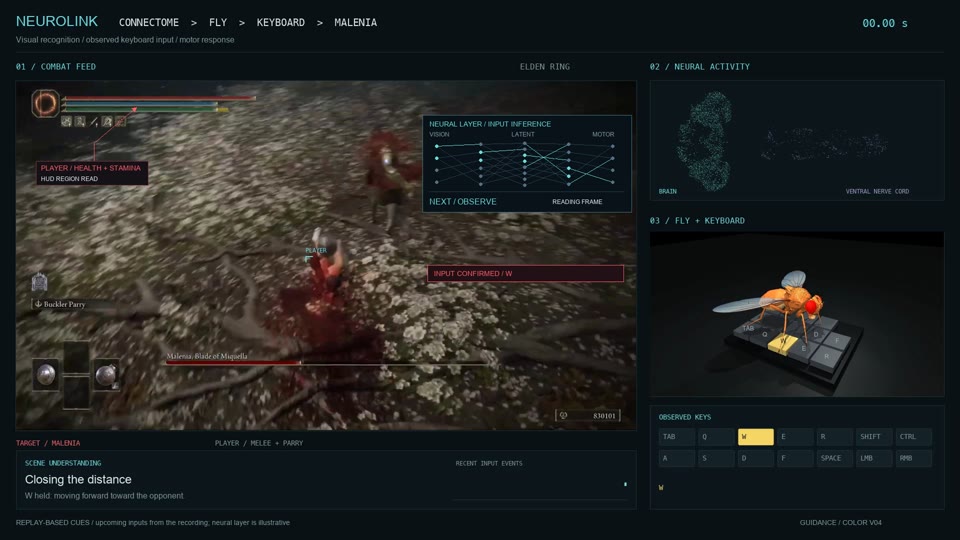Open the FLY breadcrumb
Viewport: 960px width, 540px height.
coord(218,23)
